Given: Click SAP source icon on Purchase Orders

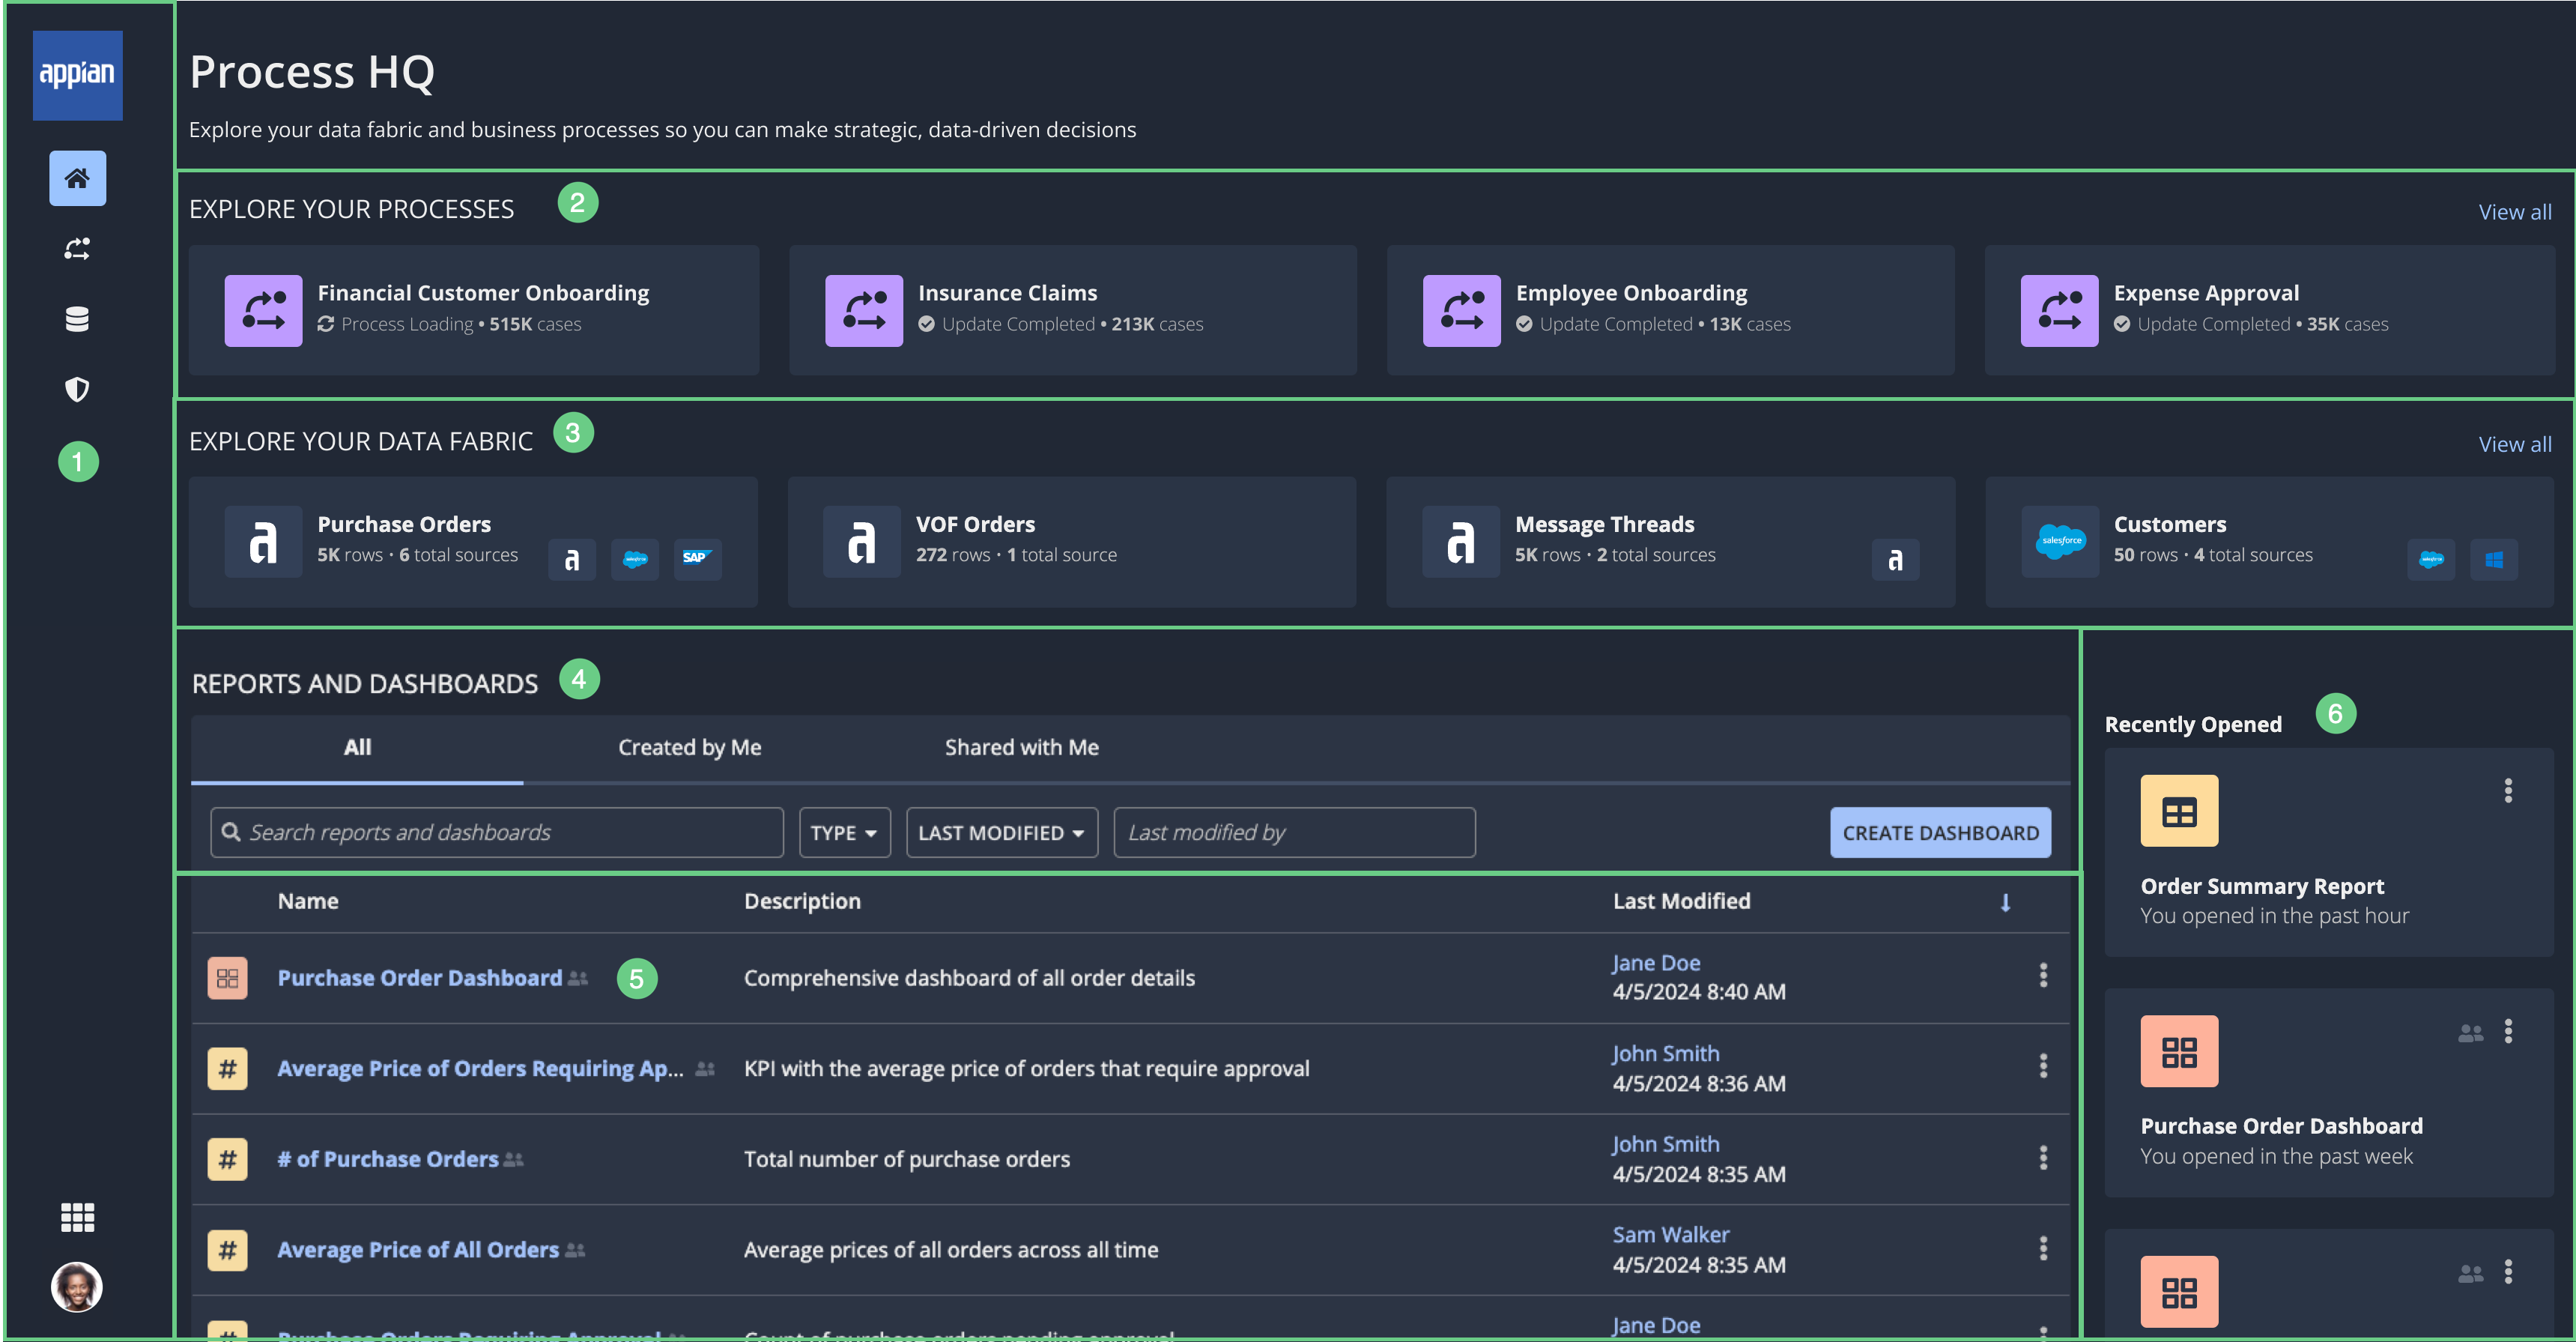Looking at the screenshot, I should [697, 559].
